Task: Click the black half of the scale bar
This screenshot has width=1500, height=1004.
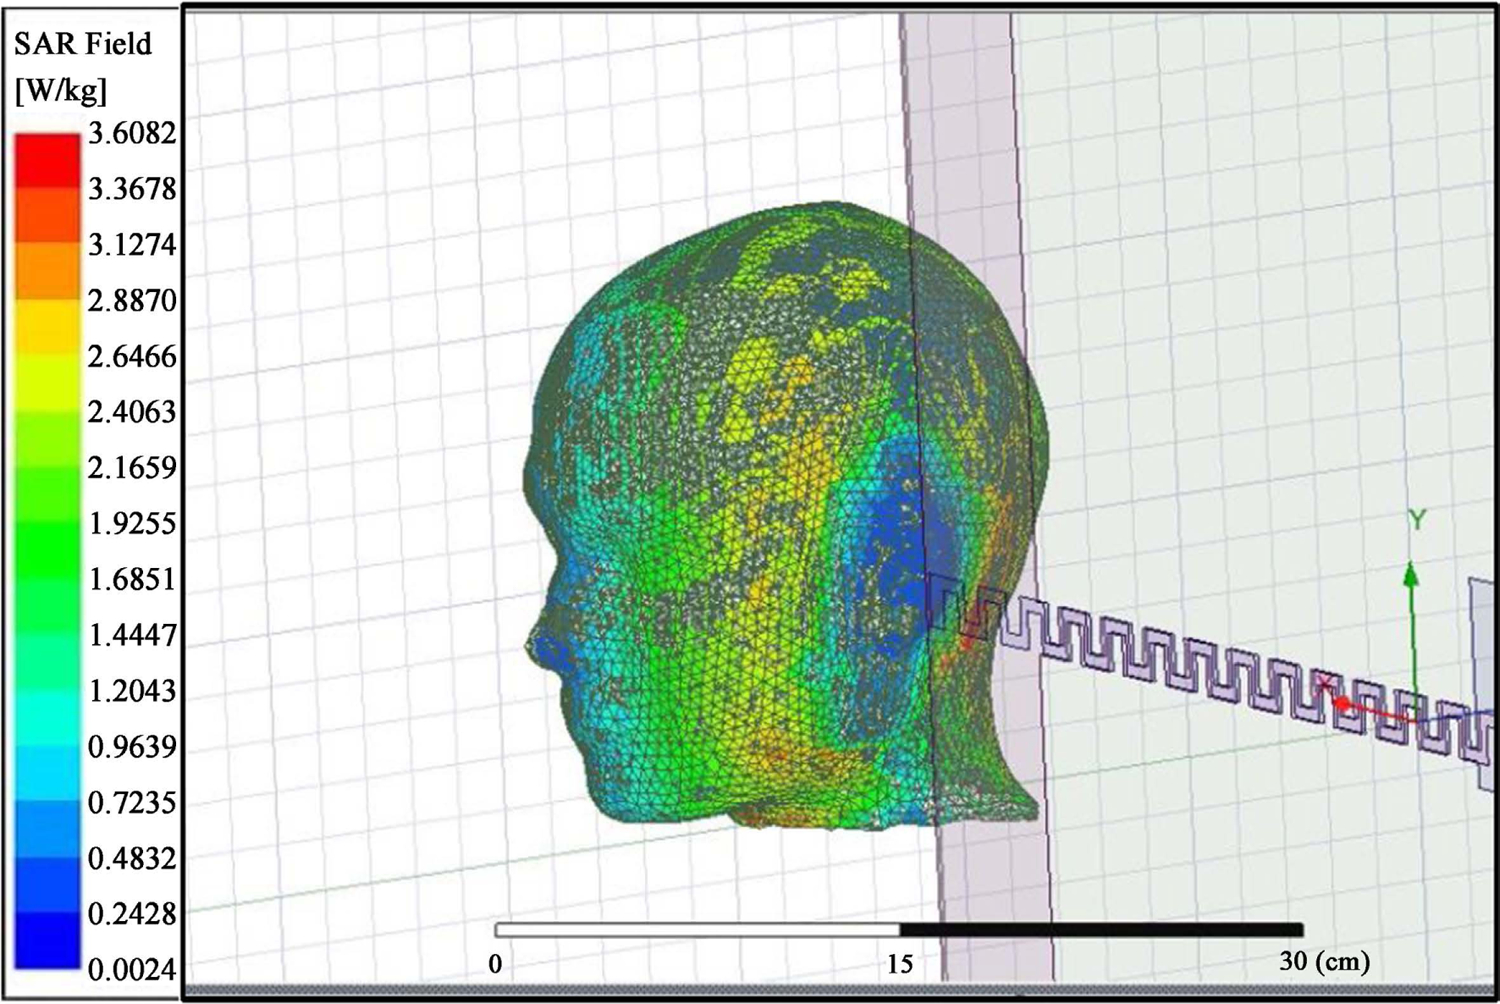Action: tap(1101, 930)
